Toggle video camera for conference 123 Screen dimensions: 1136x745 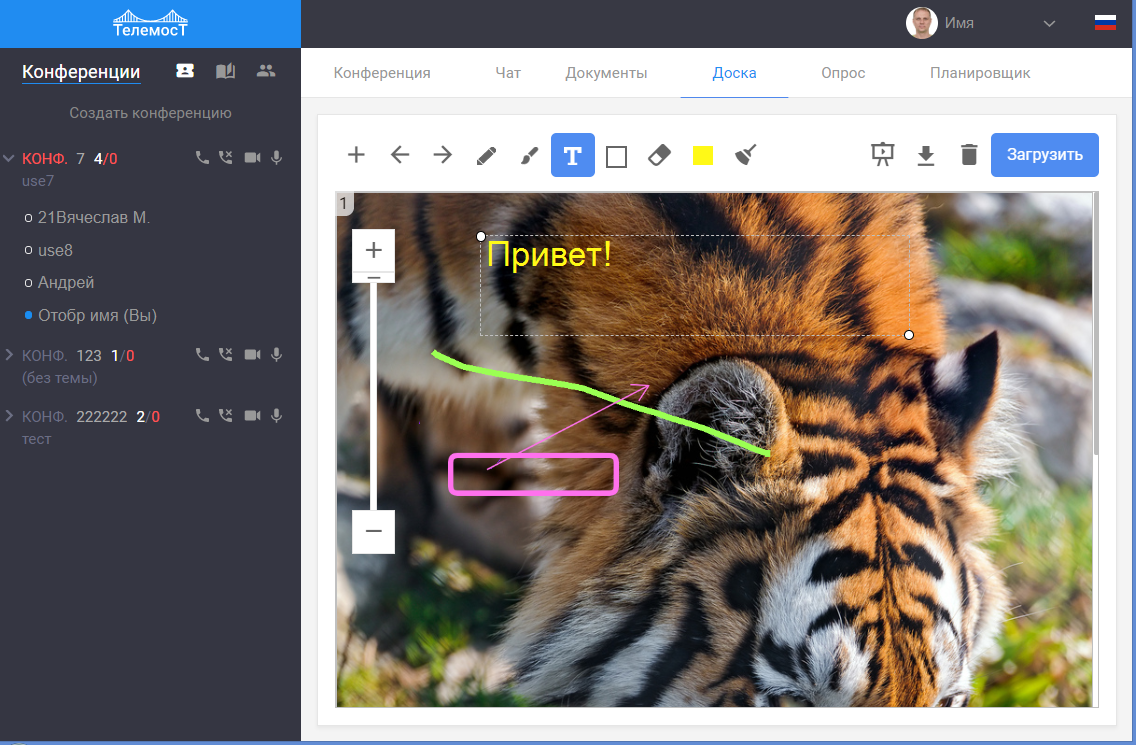click(252, 355)
